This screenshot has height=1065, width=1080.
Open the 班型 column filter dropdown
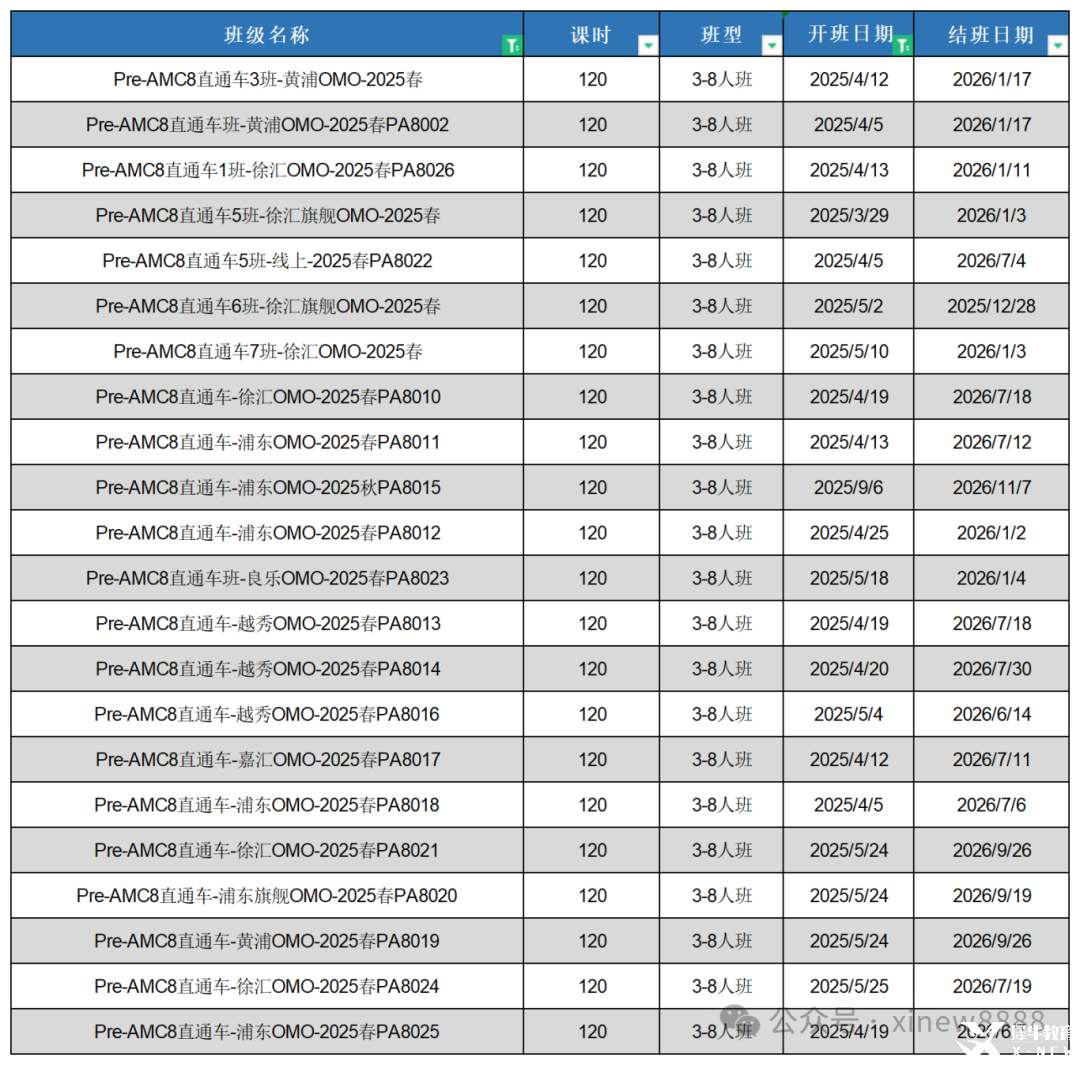[x=771, y=45]
